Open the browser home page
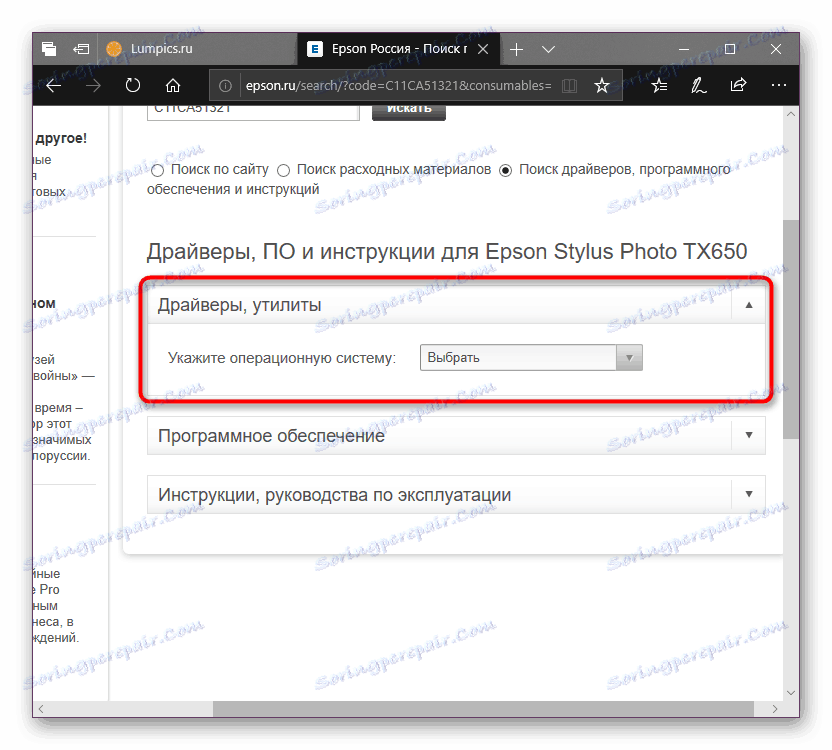 point(173,85)
